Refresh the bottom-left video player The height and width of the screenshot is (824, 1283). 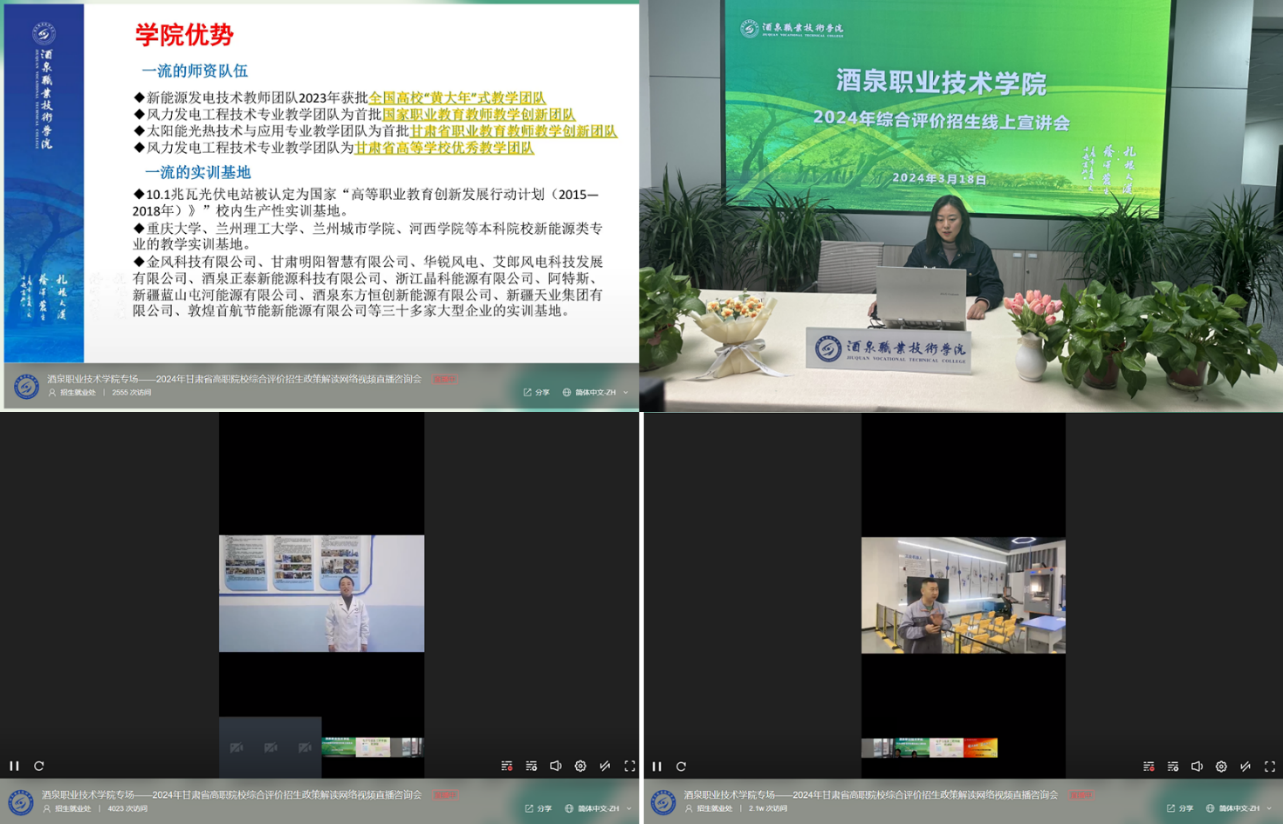(x=39, y=766)
